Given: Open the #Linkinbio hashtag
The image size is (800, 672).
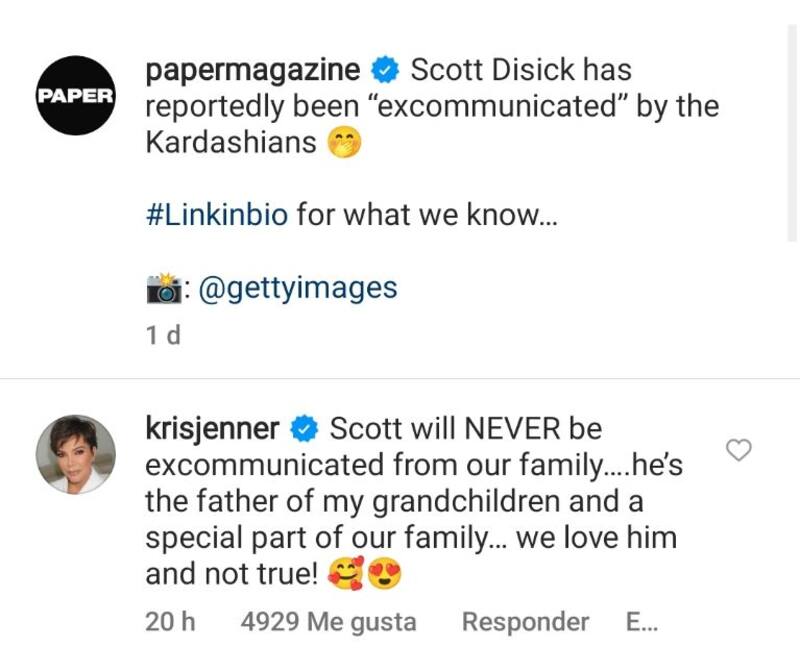Looking at the screenshot, I should click(x=217, y=216).
